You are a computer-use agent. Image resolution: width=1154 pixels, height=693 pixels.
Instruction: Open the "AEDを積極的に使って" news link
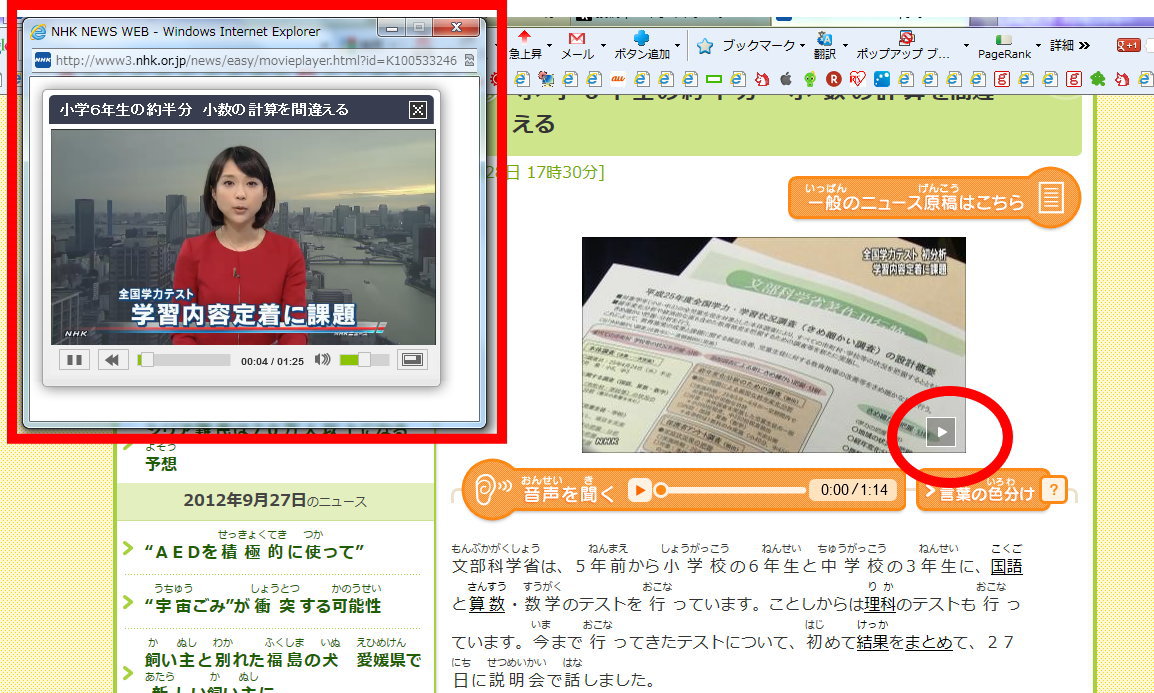point(255,552)
